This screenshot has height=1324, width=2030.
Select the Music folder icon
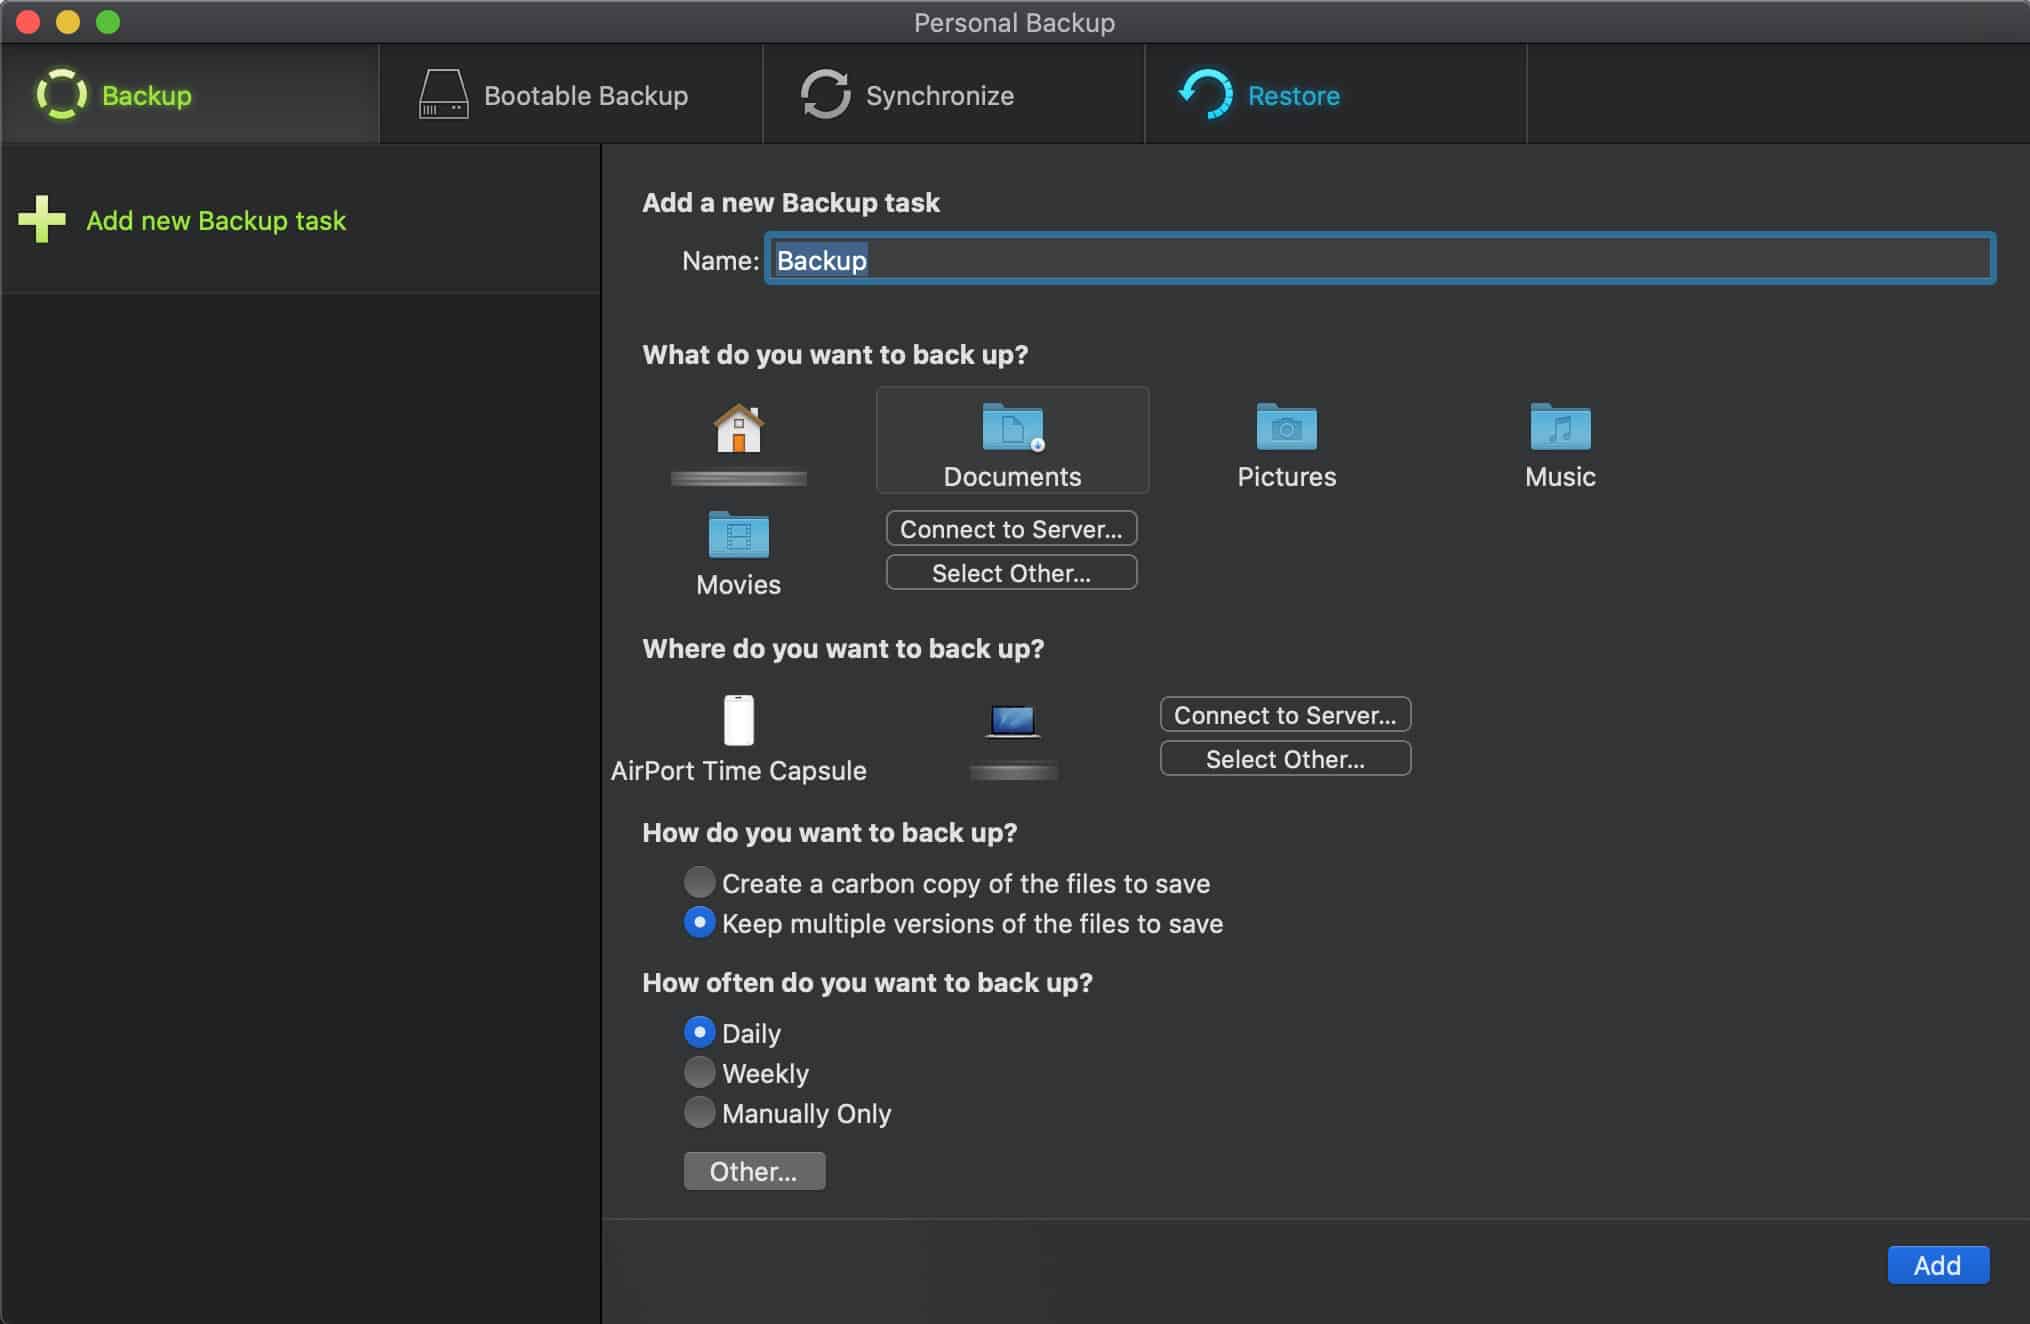pos(1560,427)
